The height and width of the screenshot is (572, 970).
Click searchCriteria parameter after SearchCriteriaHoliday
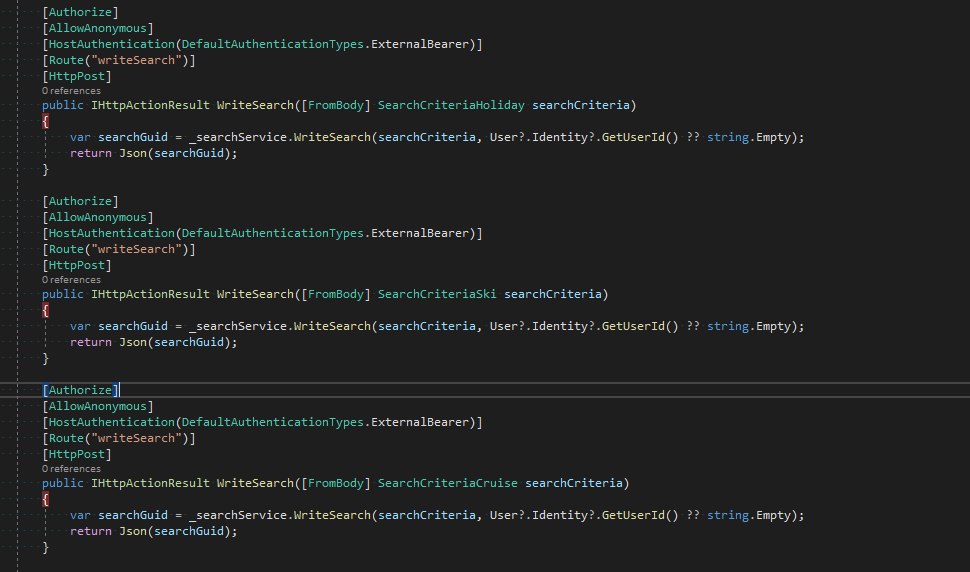click(581, 105)
